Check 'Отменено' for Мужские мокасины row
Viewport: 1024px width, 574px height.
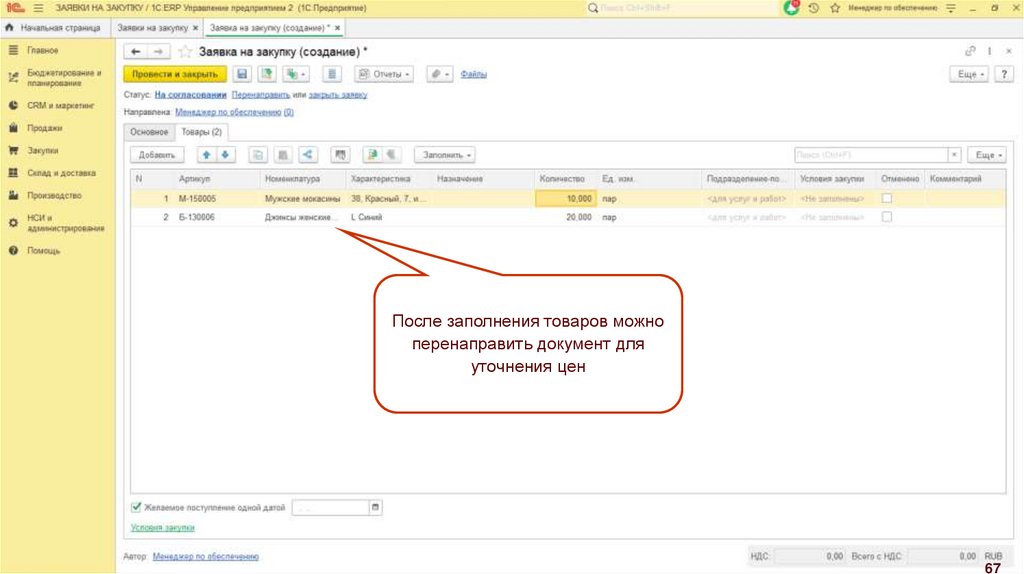(x=886, y=199)
